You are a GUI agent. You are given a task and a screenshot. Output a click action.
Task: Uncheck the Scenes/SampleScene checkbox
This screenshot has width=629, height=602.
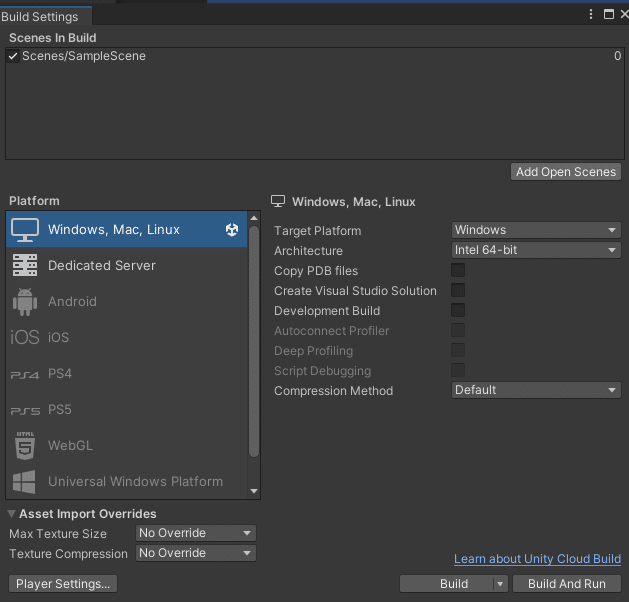[13, 56]
